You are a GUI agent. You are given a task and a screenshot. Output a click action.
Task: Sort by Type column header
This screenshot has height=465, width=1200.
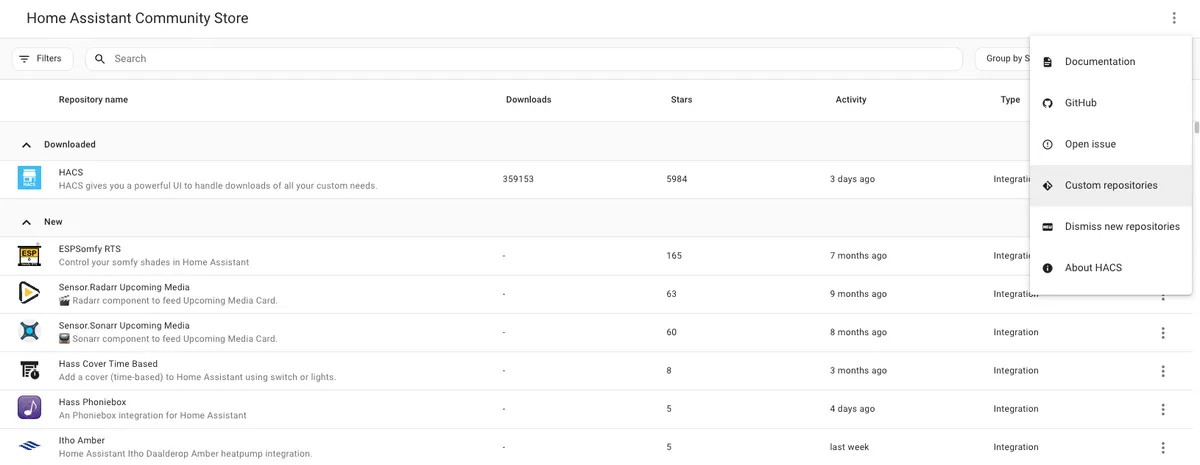click(1010, 100)
